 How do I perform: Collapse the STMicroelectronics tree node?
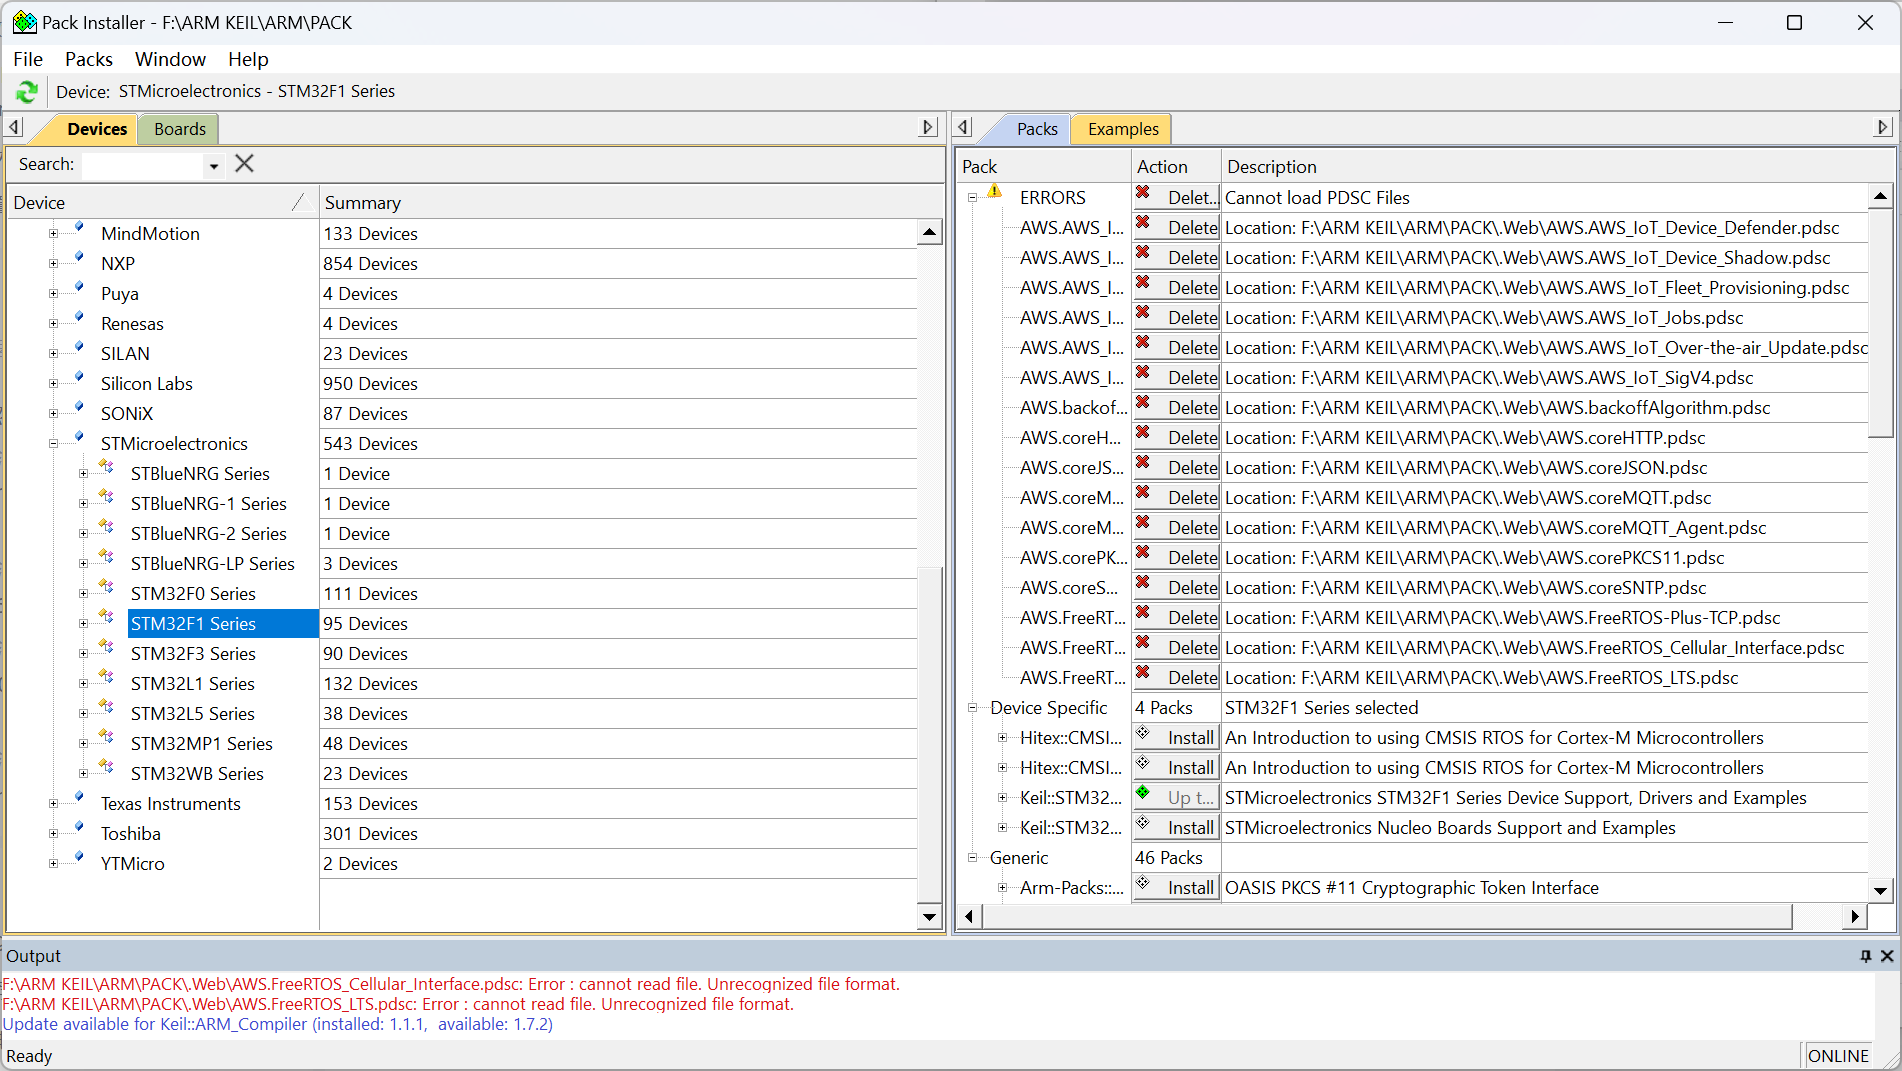(x=53, y=444)
